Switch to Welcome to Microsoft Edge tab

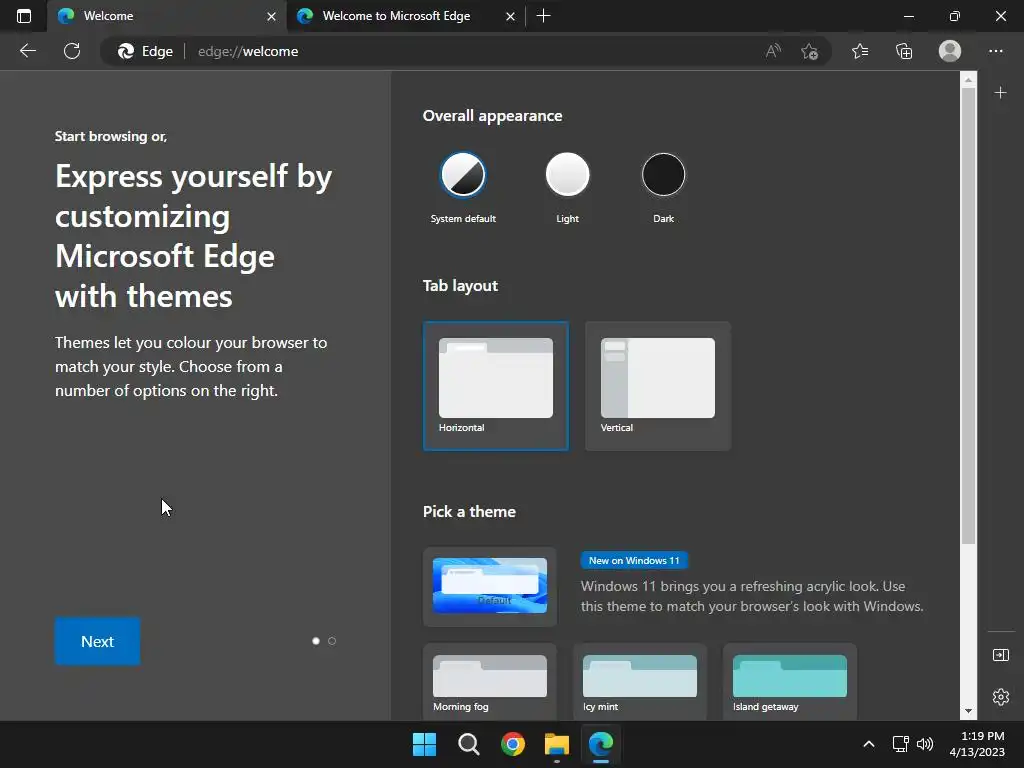tap(406, 16)
